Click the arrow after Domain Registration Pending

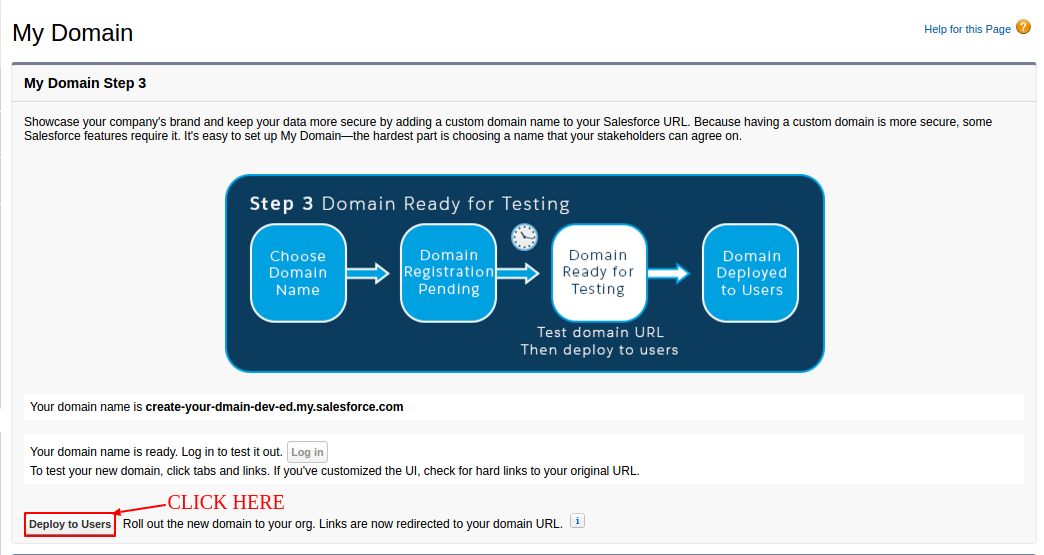point(518,273)
